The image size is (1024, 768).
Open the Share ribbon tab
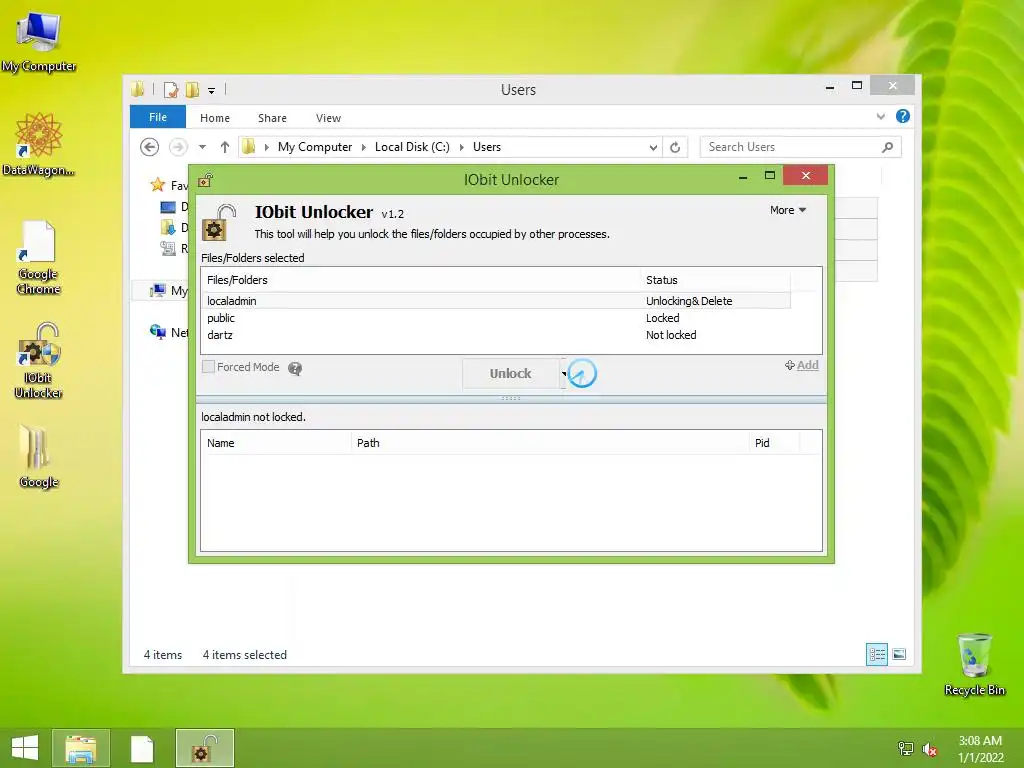pyautogui.click(x=272, y=118)
